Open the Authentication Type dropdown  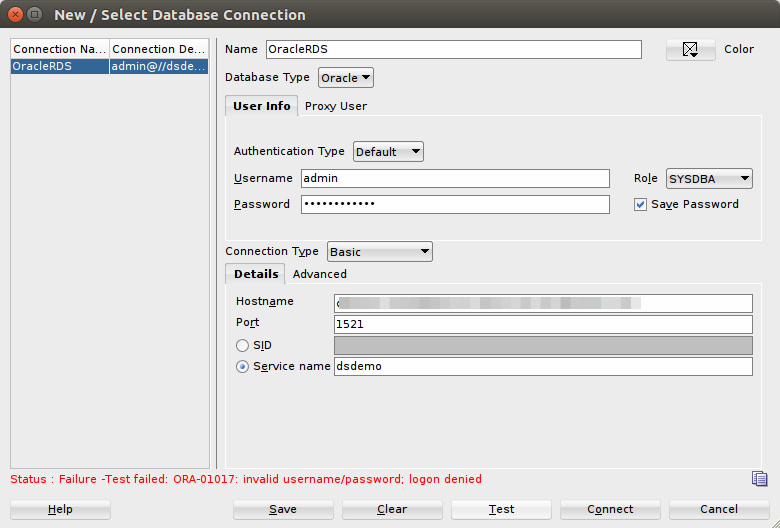point(388,152)
